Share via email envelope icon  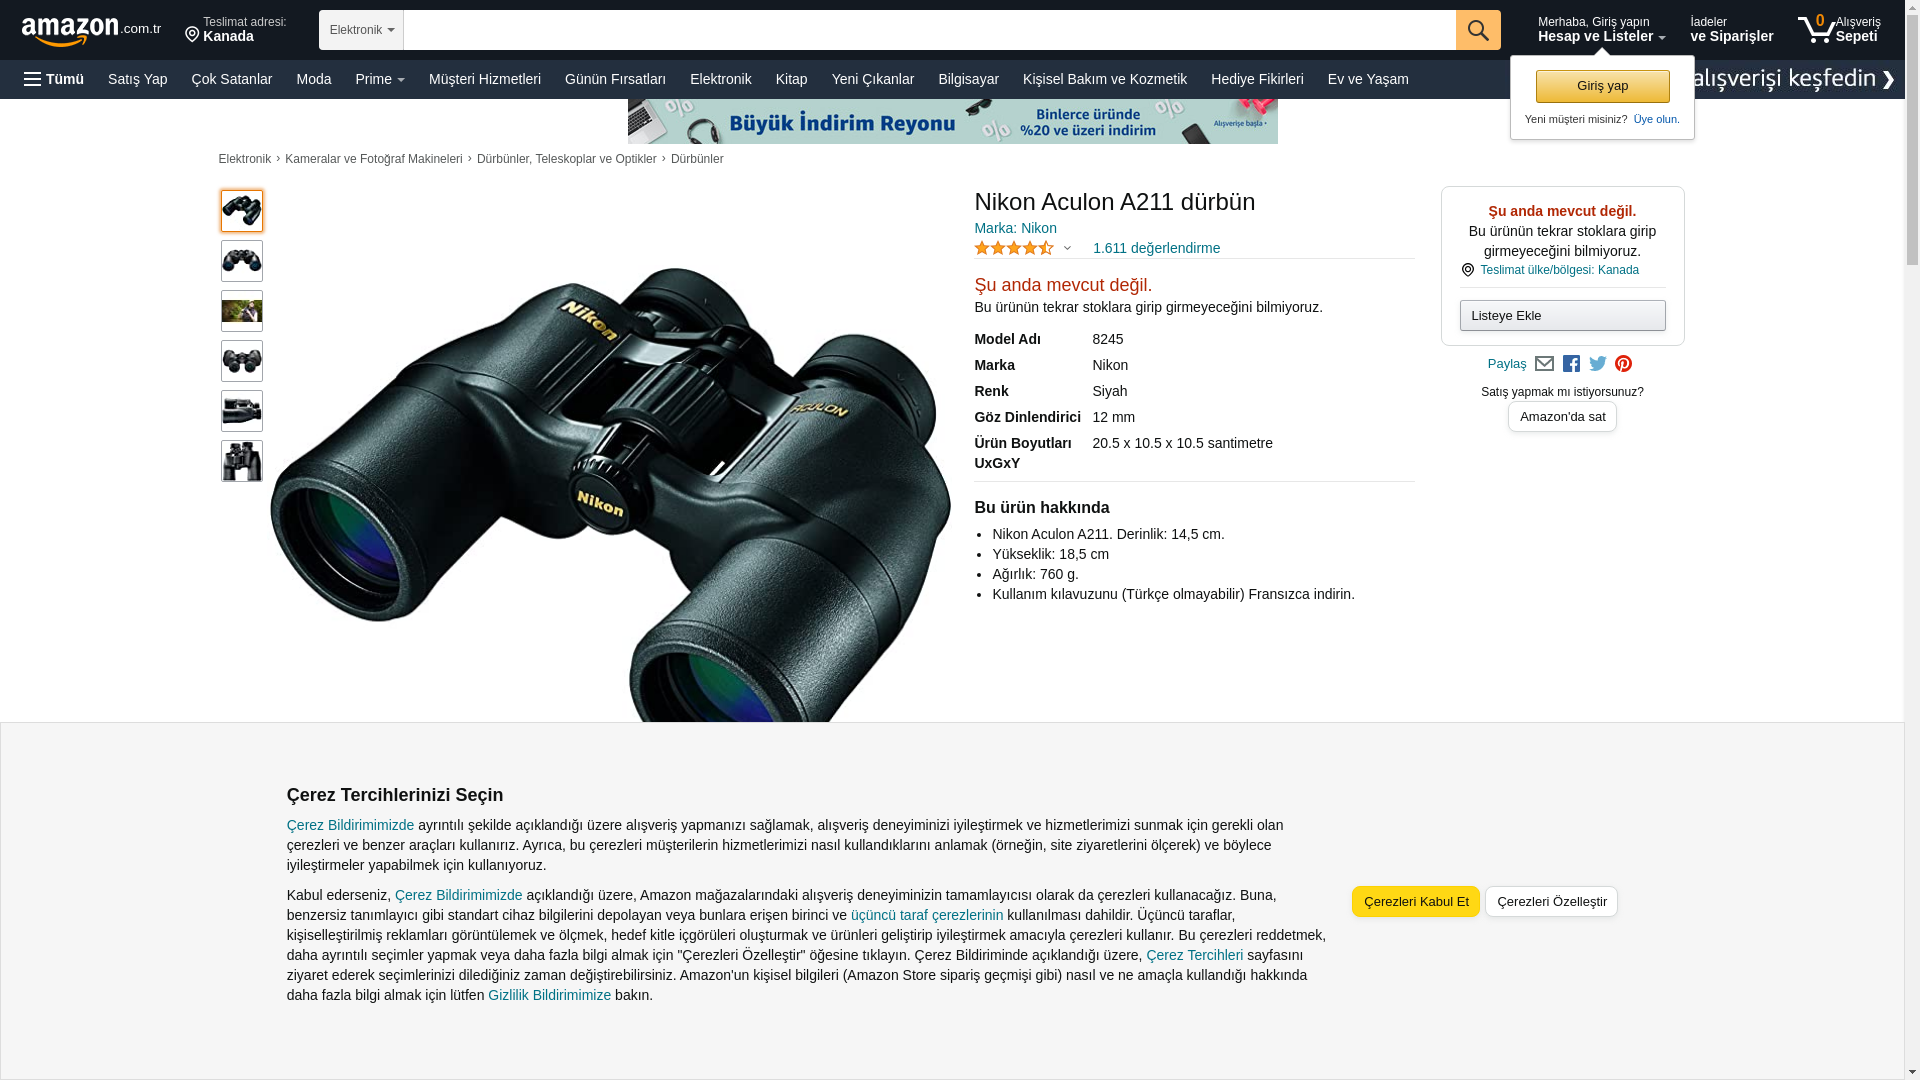click(x=1544, y=364)
